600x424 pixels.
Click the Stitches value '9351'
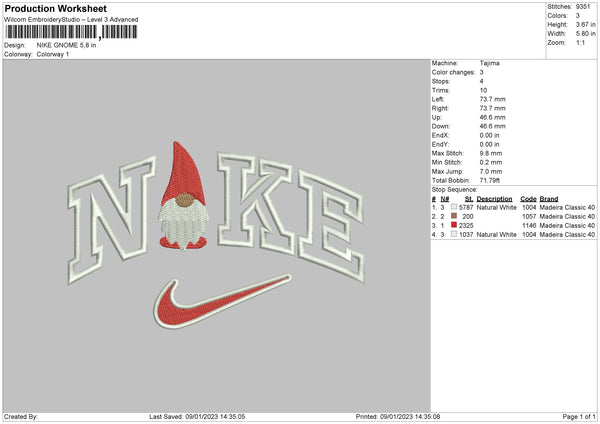tap(583, 7)
